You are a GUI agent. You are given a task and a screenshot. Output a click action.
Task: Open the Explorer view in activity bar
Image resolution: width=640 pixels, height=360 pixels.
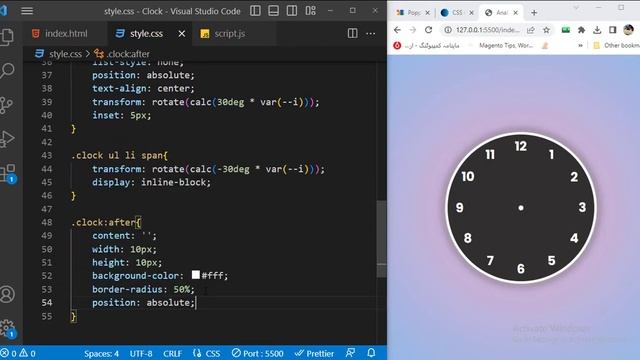(x=7, y=37)
